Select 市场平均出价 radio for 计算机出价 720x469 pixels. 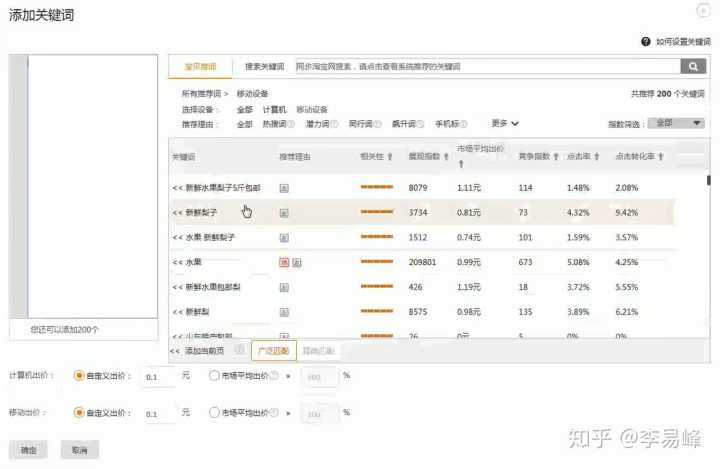pyautogui.click(x=214, y=376)
